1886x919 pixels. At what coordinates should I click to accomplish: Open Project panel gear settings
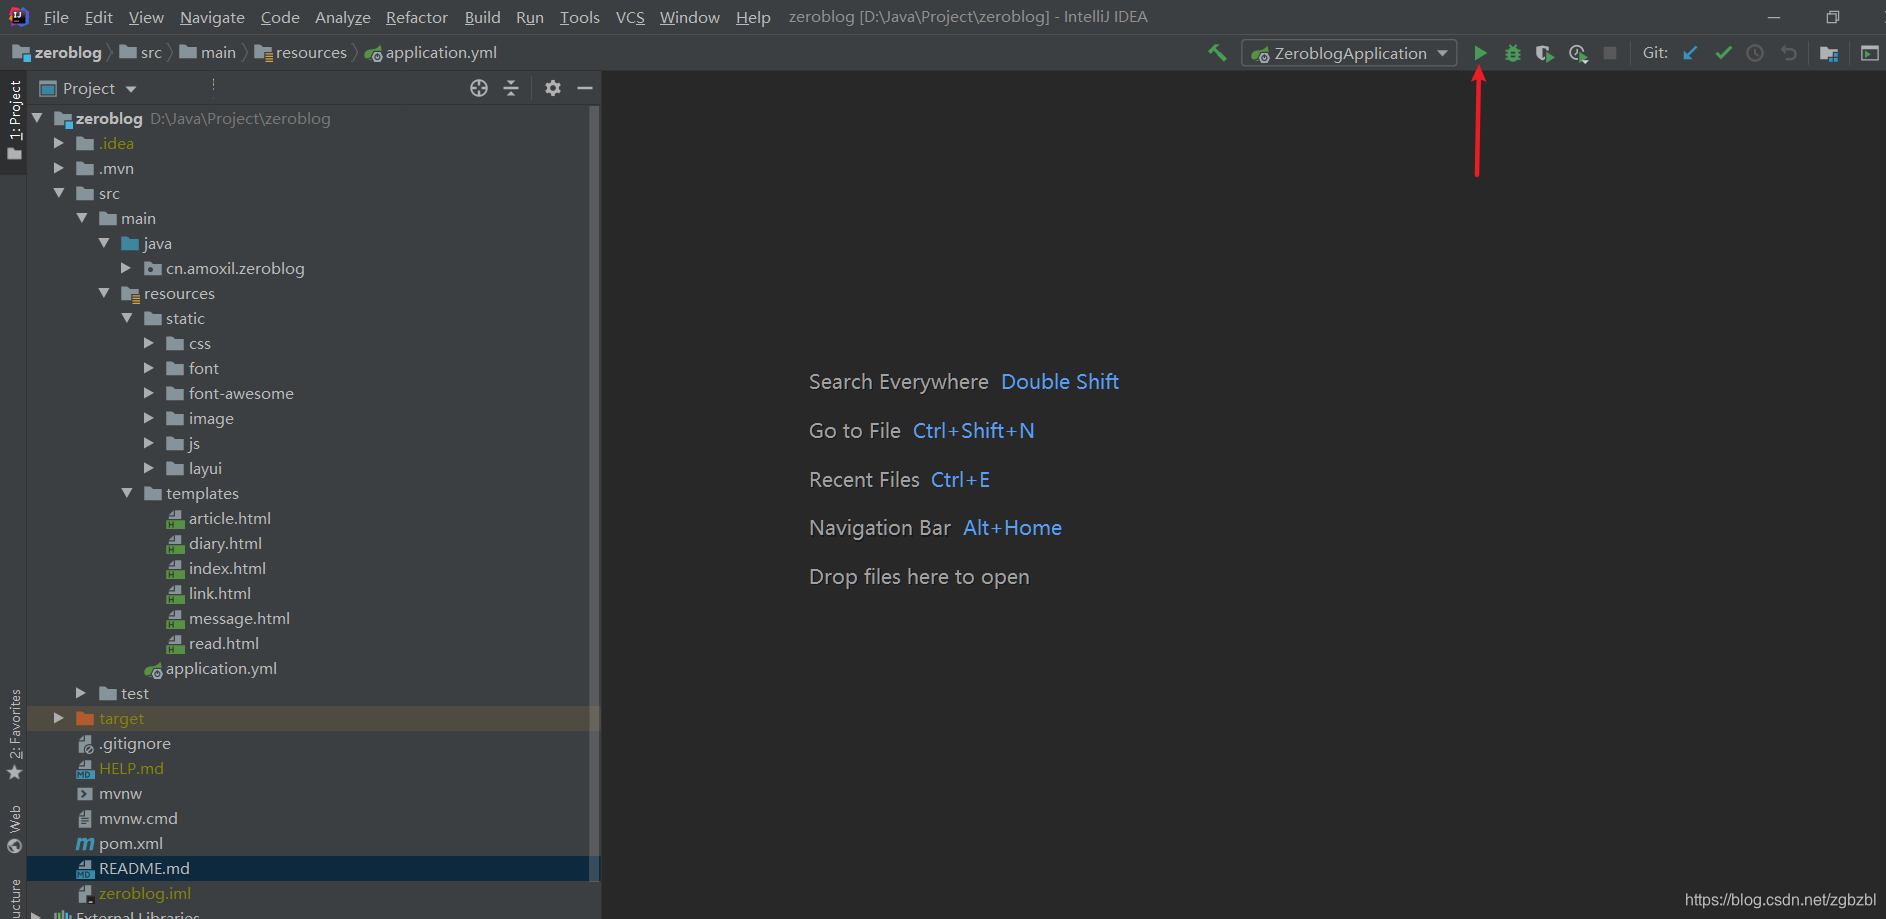pyautogui.click(x=553, y=88)
